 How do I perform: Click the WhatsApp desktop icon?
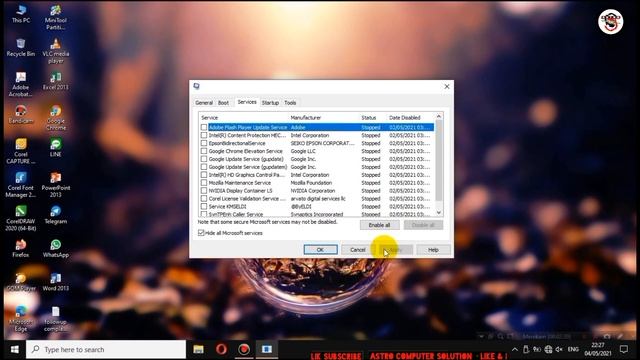(x=56, y=248)
